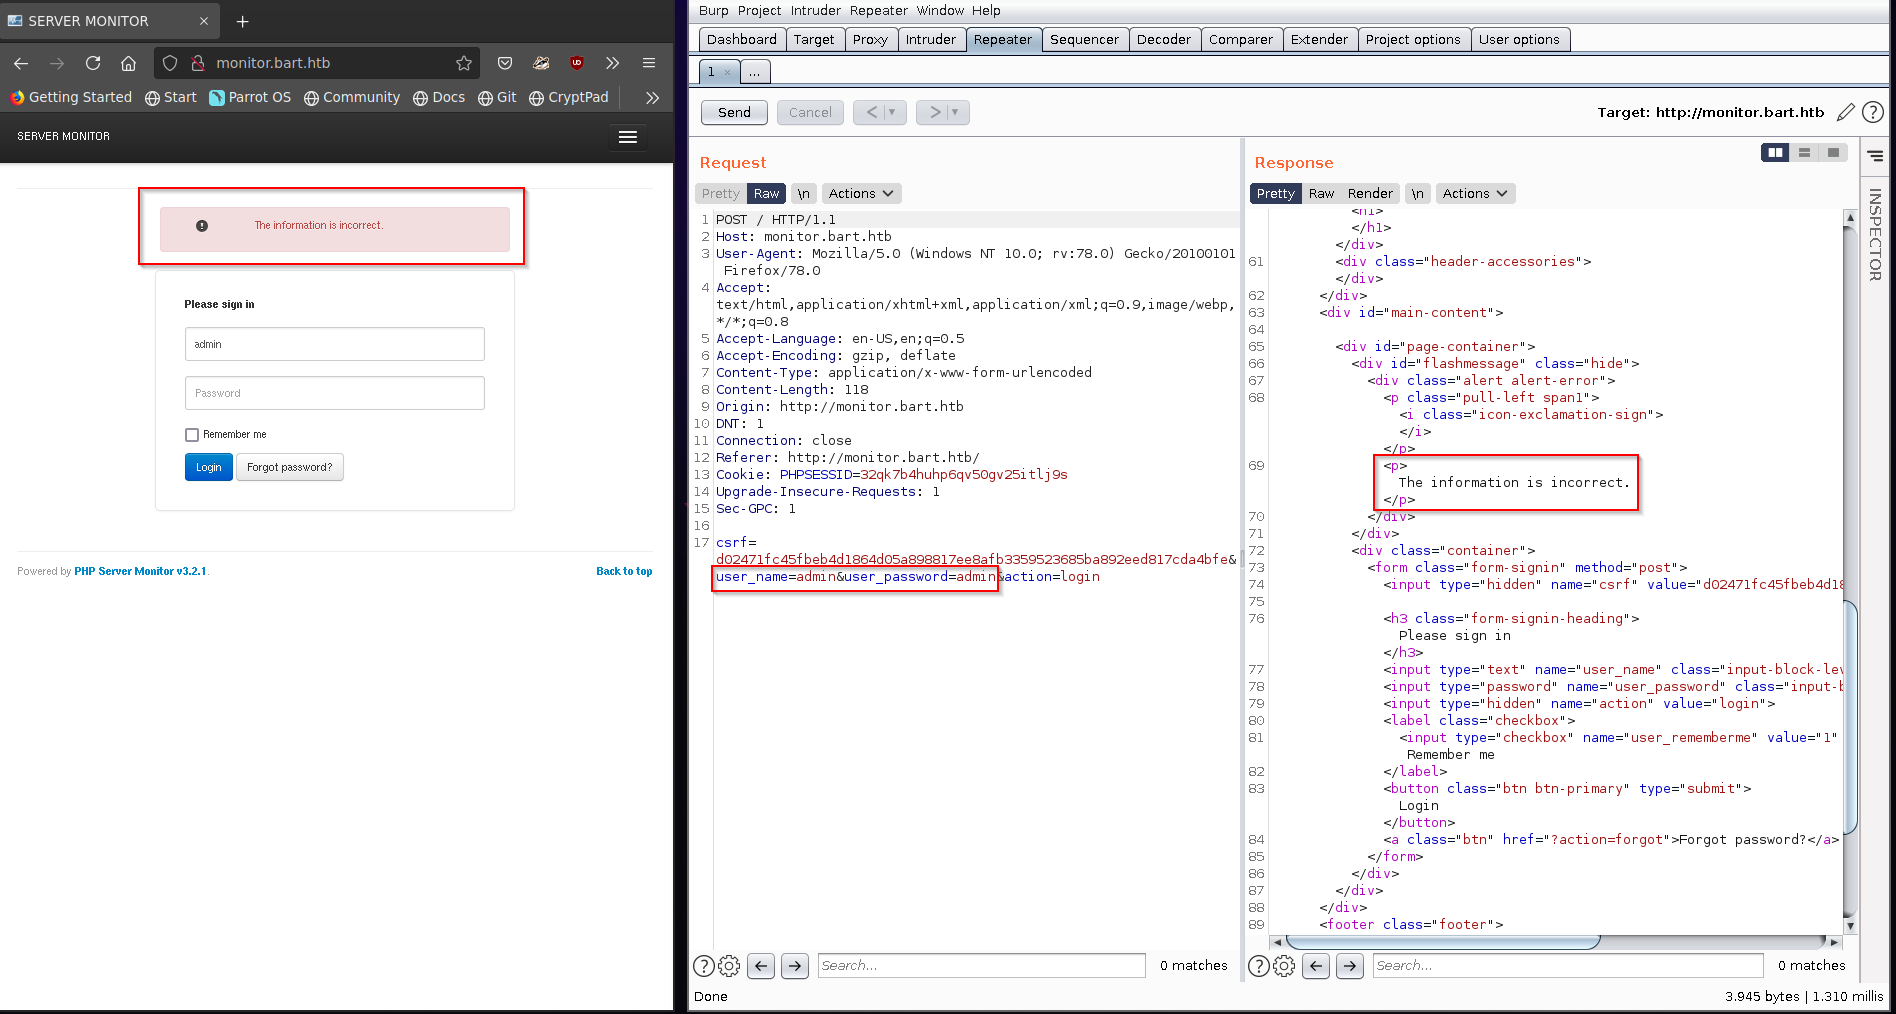Open the Burp menu
The width and height of the screenshot is (1896, 1014).
point(713,11)
